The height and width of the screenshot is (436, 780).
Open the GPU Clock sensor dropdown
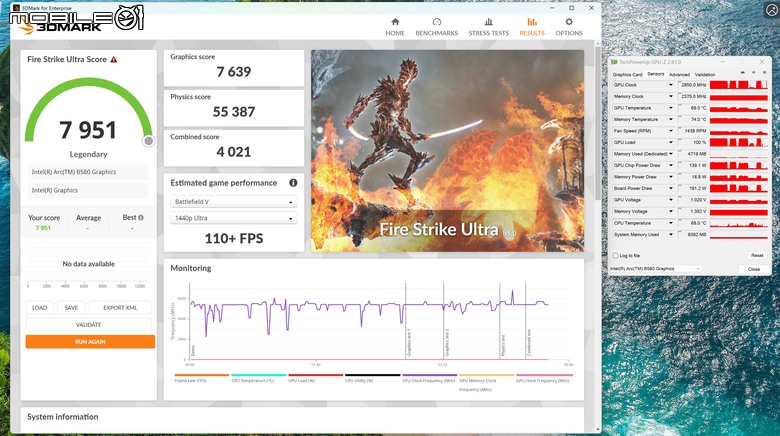671,85
